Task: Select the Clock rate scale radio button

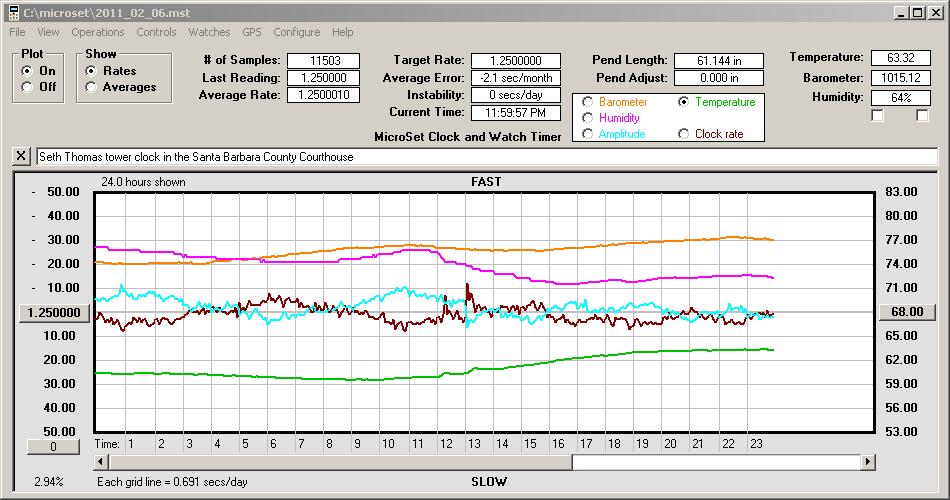Action: coord(683,134)
